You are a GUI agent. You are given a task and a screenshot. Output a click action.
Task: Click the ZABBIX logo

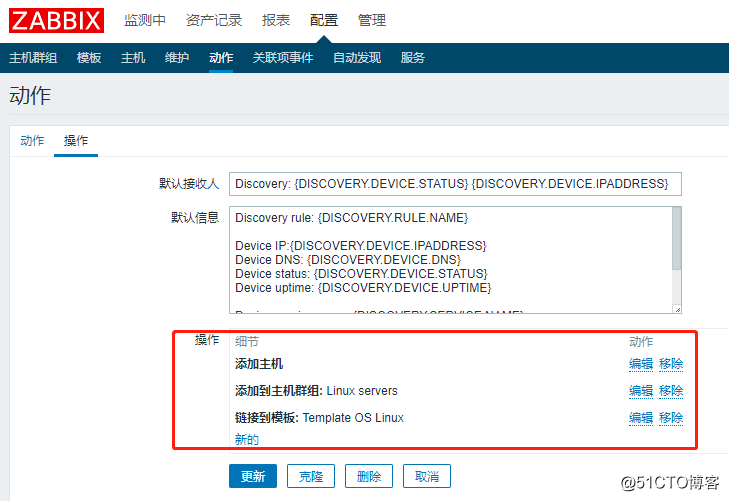[56, 20]
